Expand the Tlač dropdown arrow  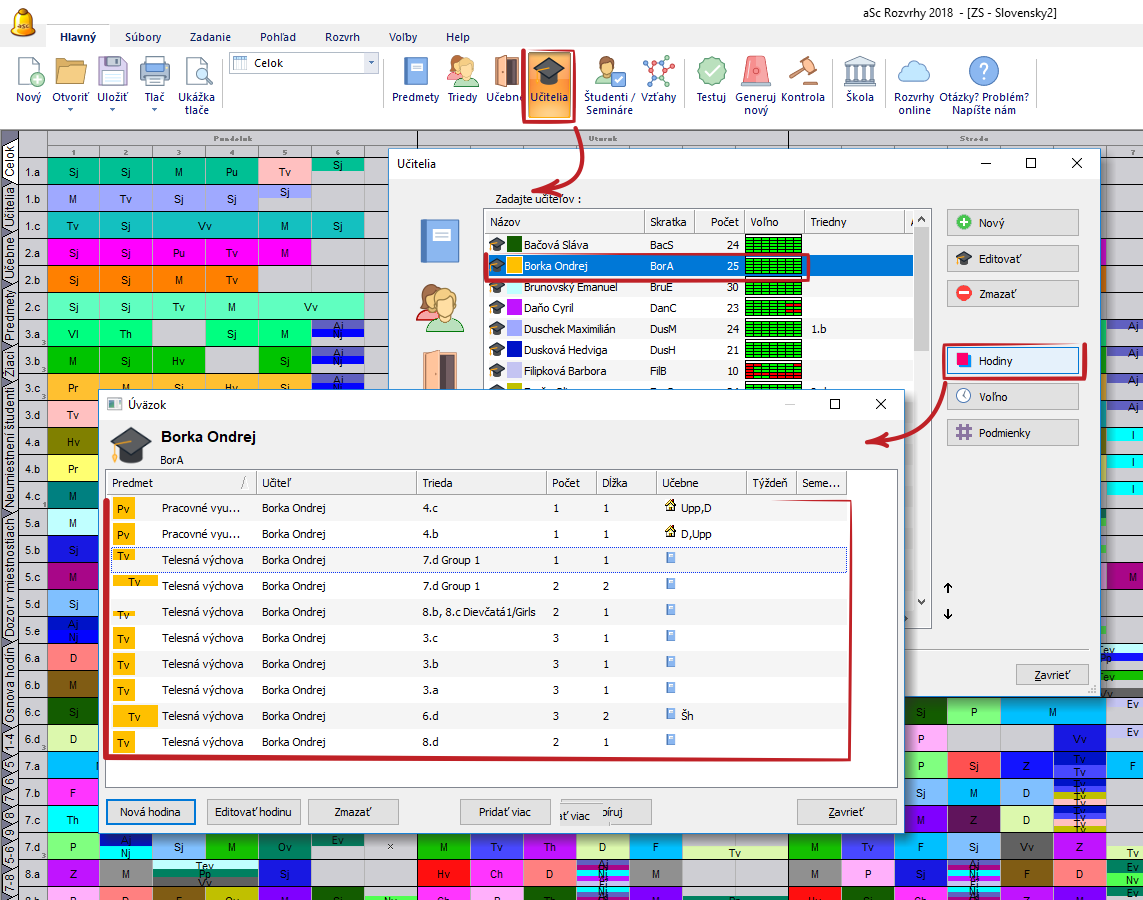(154, 110)
